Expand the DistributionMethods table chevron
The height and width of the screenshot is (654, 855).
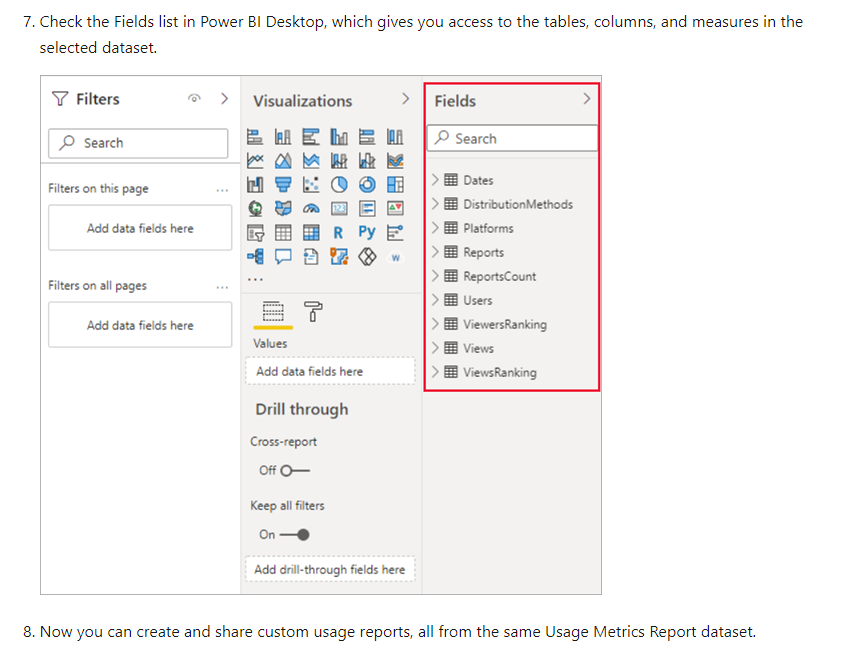click(435, 203)
